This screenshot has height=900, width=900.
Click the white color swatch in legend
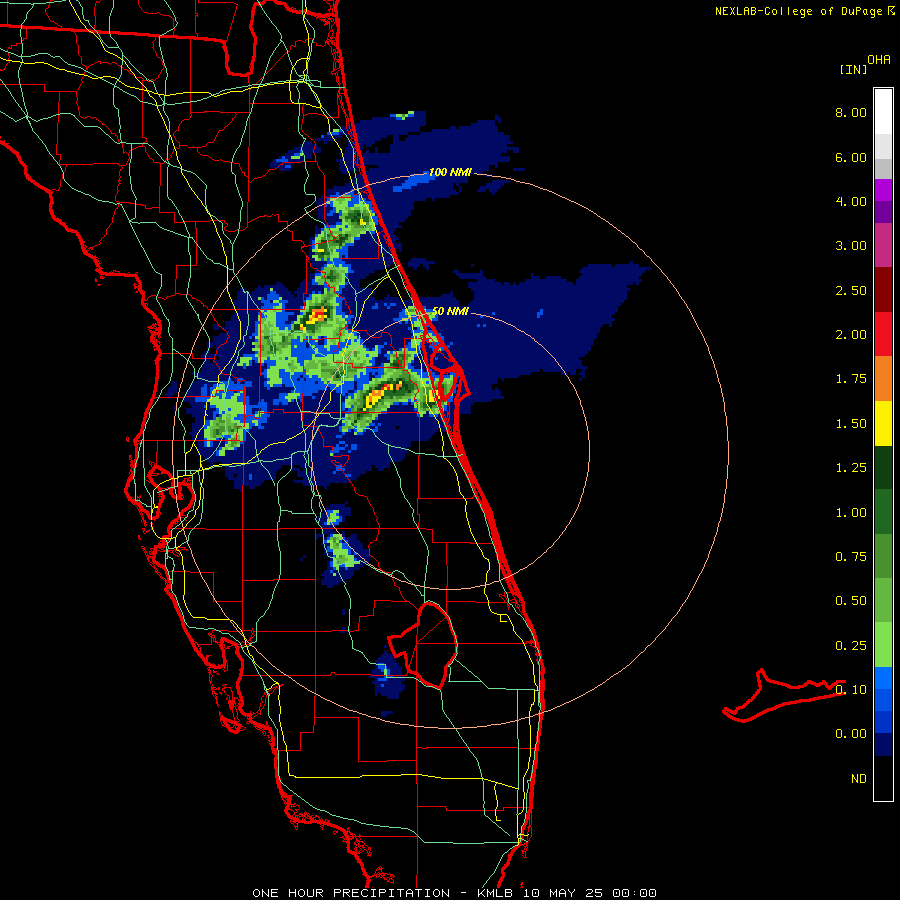click(883, 112)
